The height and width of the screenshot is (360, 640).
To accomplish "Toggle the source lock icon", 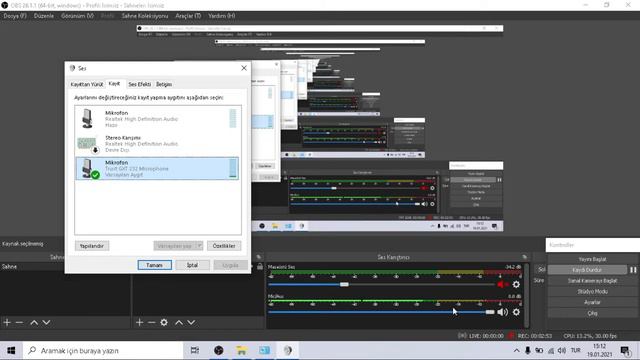I will [260, 267].
